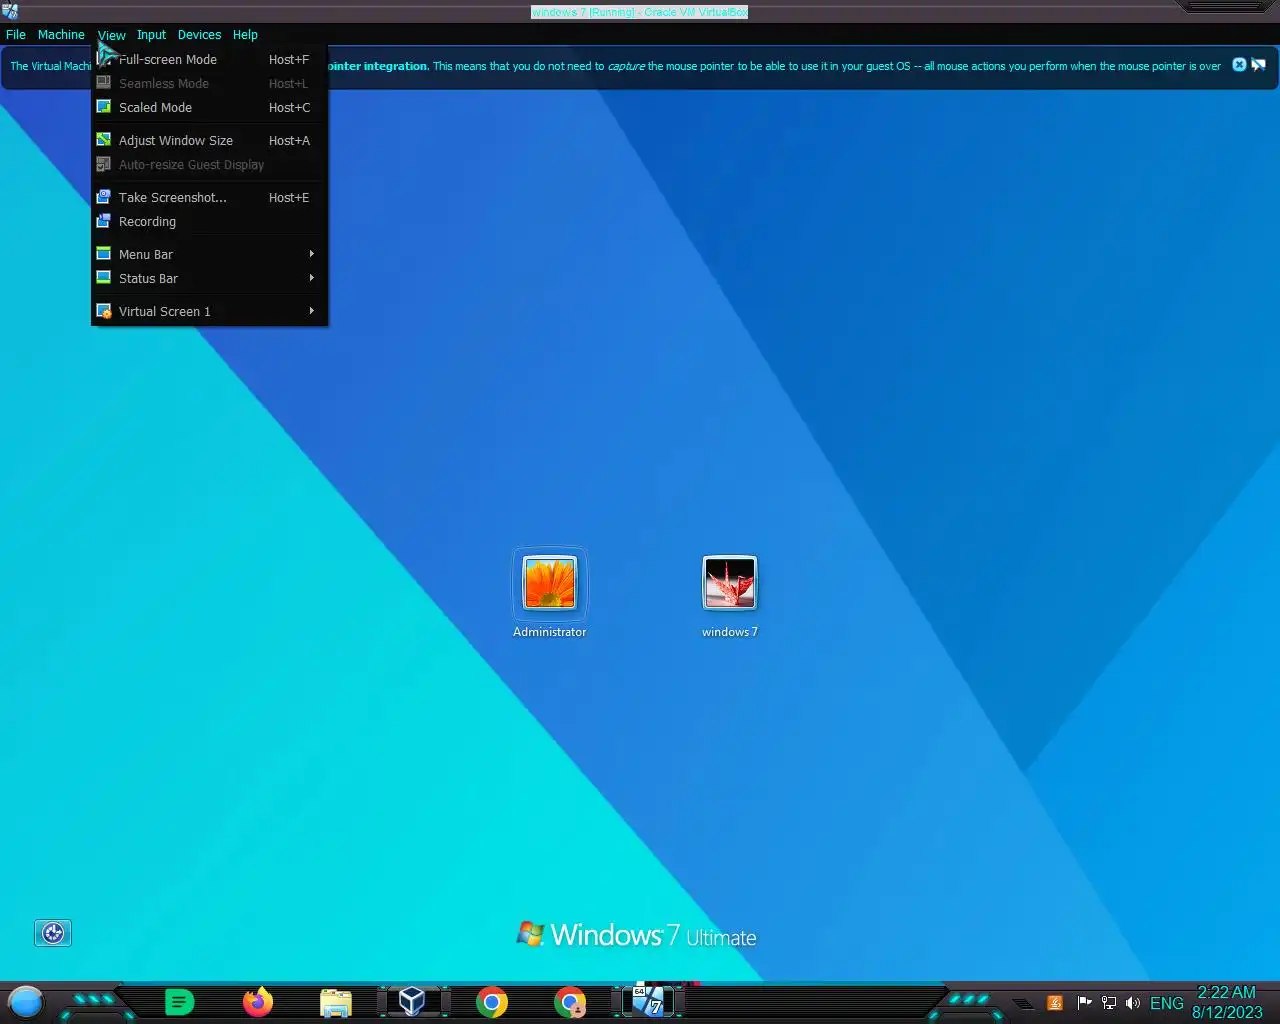This screenshot has height=1024, width=1280.
Task: Open File Explorer from the taskbar
Action: [x=335, y=1001]
